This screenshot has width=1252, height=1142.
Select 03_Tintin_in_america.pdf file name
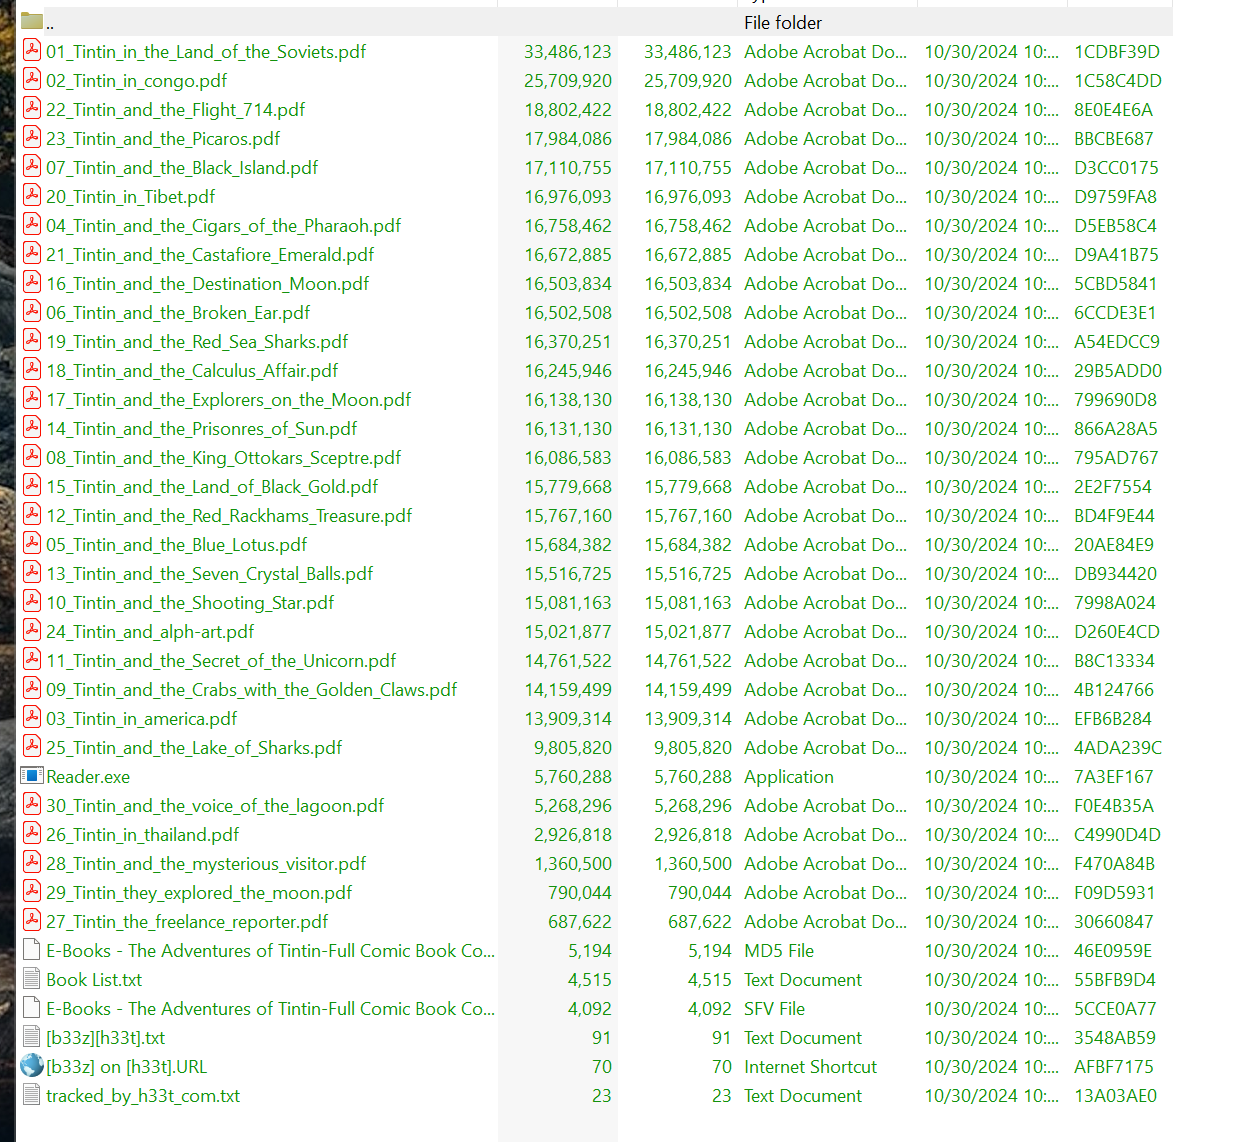(x=142, y=719)
